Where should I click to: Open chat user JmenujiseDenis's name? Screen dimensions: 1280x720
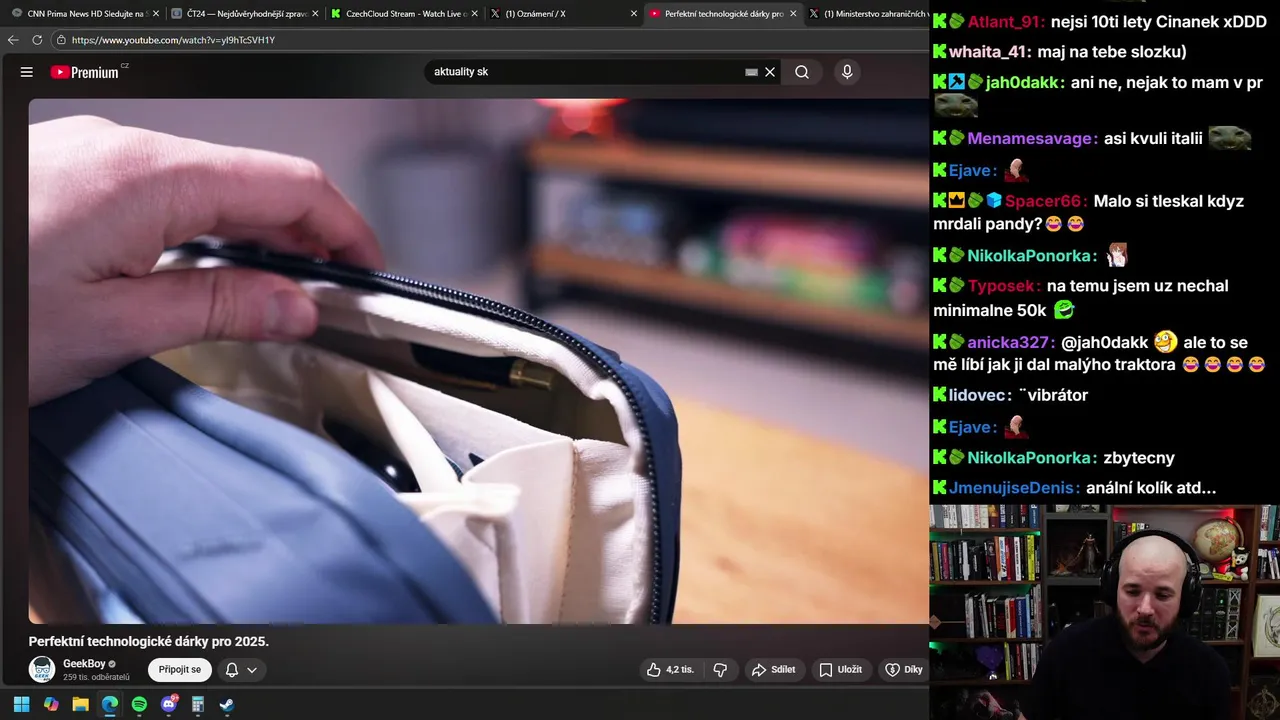pyautogui.click(x=1014, y=488)
